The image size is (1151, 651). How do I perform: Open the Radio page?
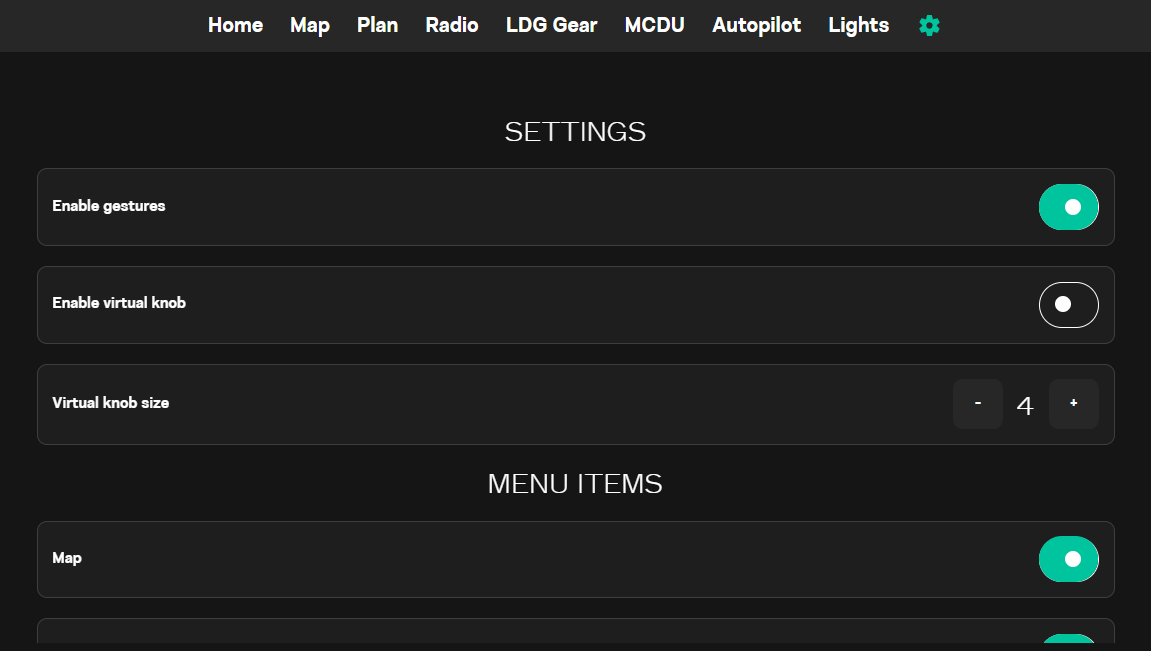[451, 25]
